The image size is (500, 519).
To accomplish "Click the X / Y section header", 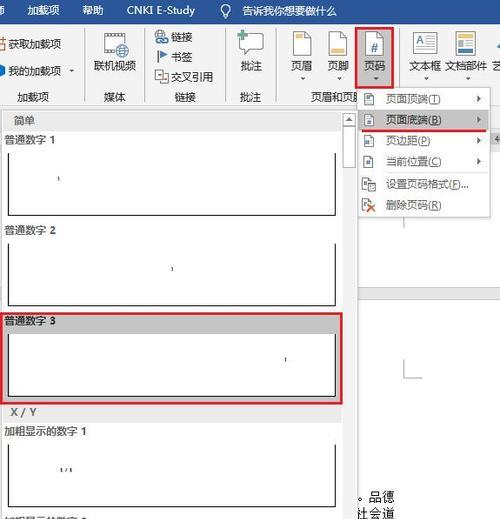I will 172,413.
